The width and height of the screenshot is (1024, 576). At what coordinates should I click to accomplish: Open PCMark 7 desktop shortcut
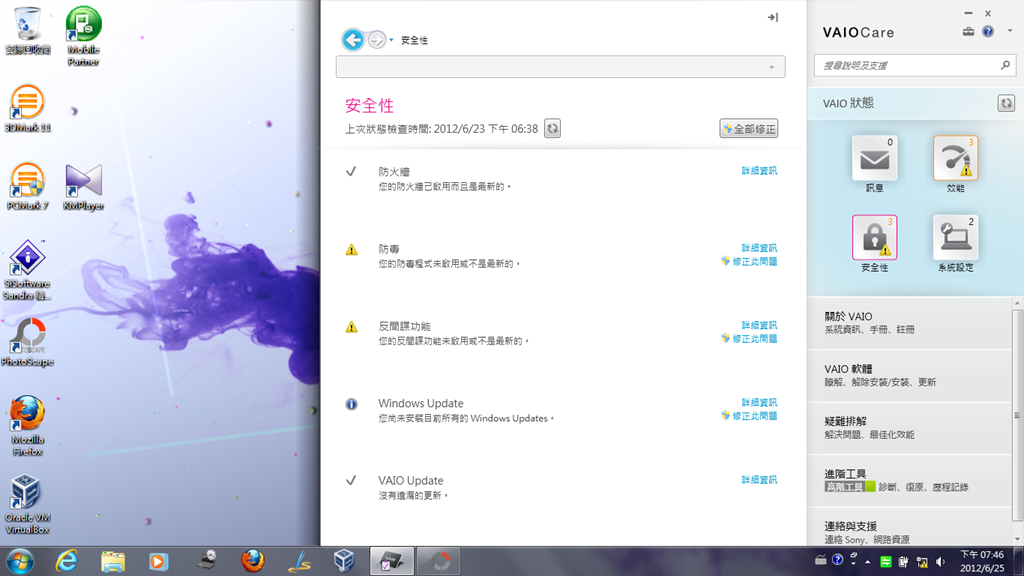27,186
